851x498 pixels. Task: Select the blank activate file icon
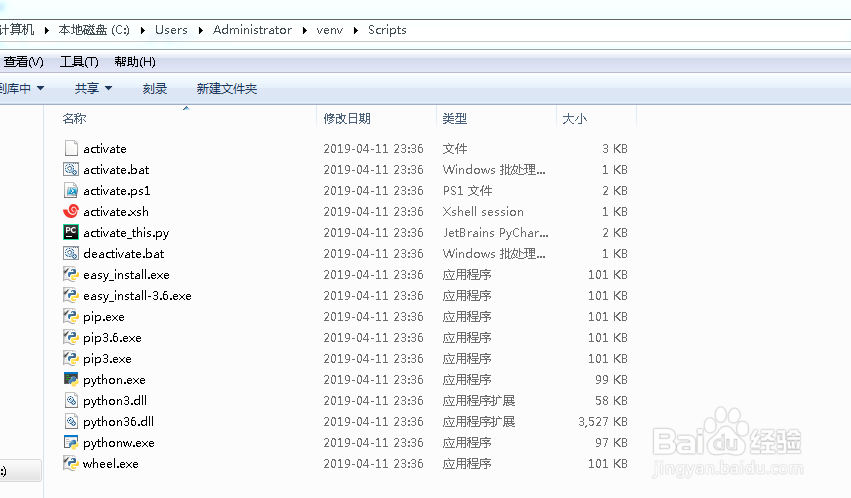[71, 148]
